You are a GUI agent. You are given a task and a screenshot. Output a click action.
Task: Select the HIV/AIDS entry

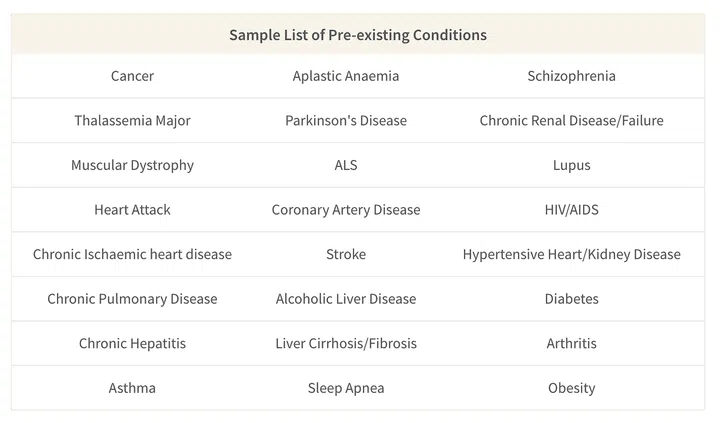571,210
